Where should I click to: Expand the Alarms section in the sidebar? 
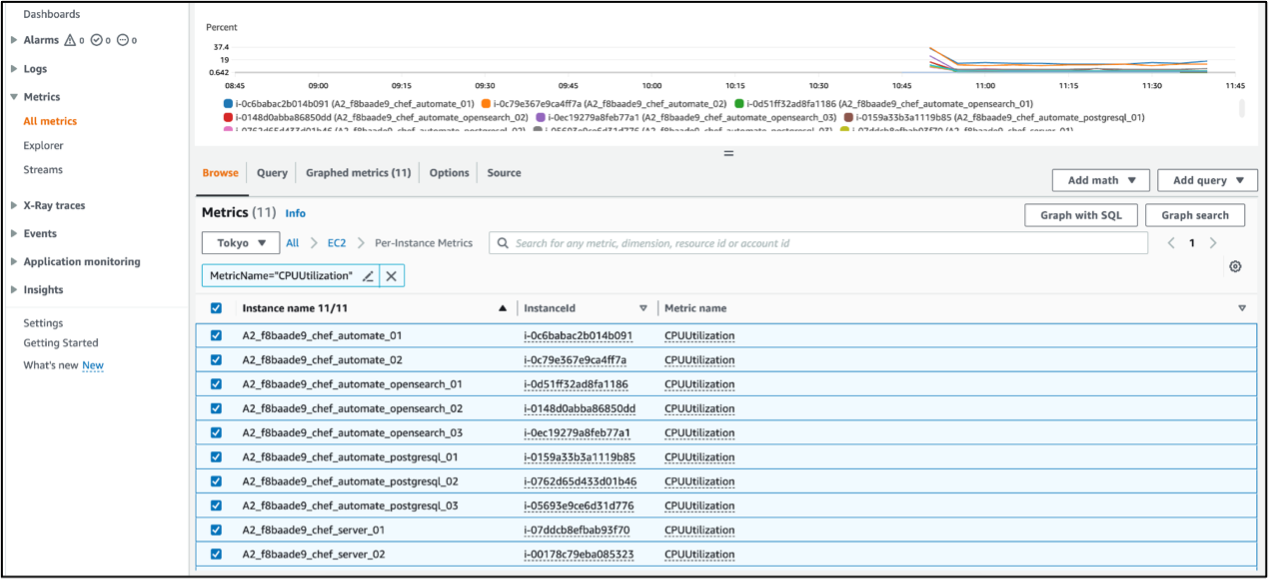coord(14,41)
